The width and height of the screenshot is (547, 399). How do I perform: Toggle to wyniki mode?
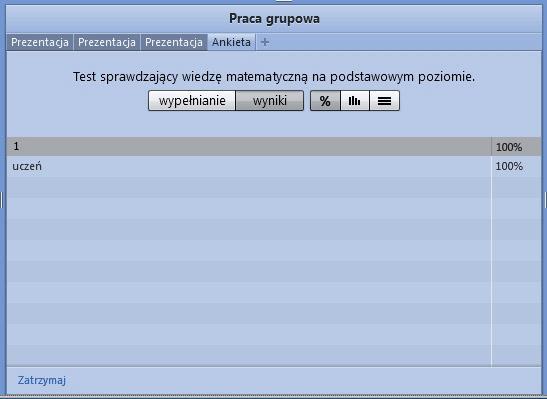coord(270,101)
